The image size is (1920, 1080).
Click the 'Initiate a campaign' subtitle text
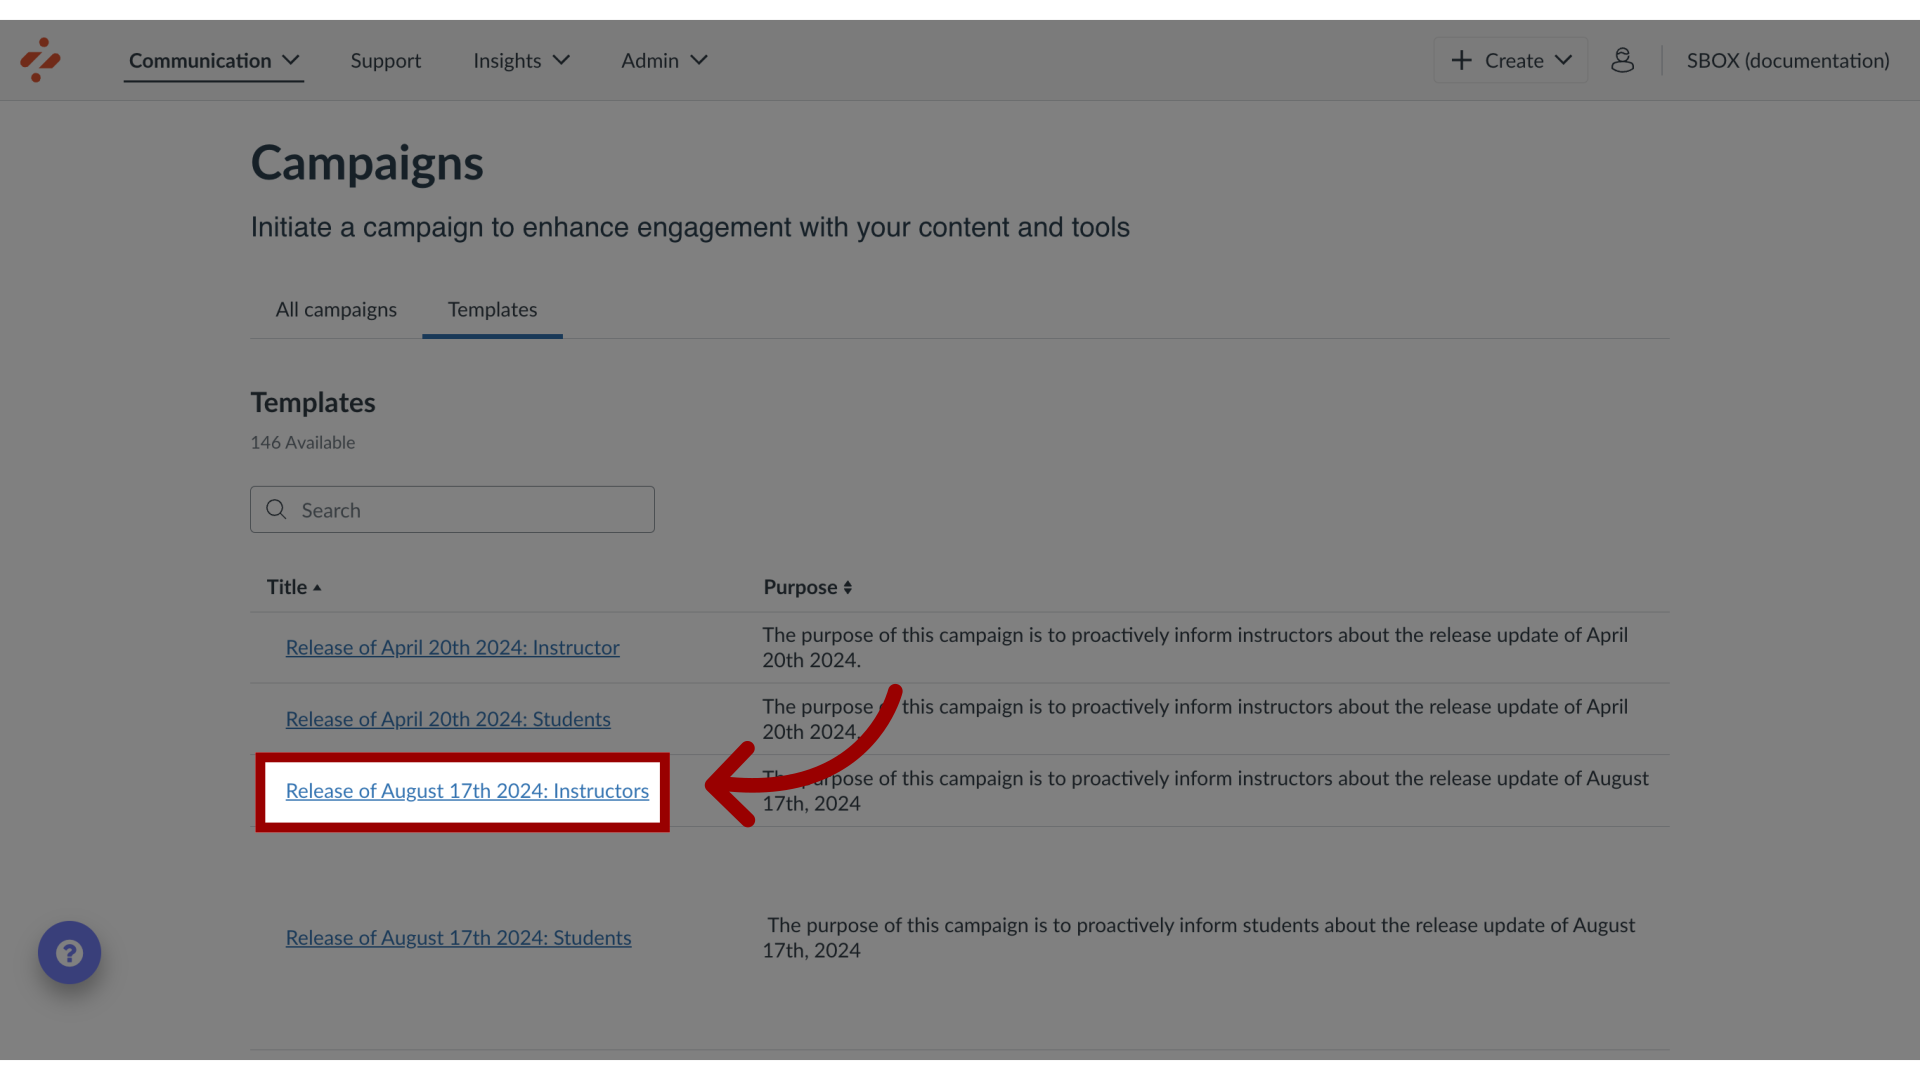pyautogui.click(x=690, y=227)
